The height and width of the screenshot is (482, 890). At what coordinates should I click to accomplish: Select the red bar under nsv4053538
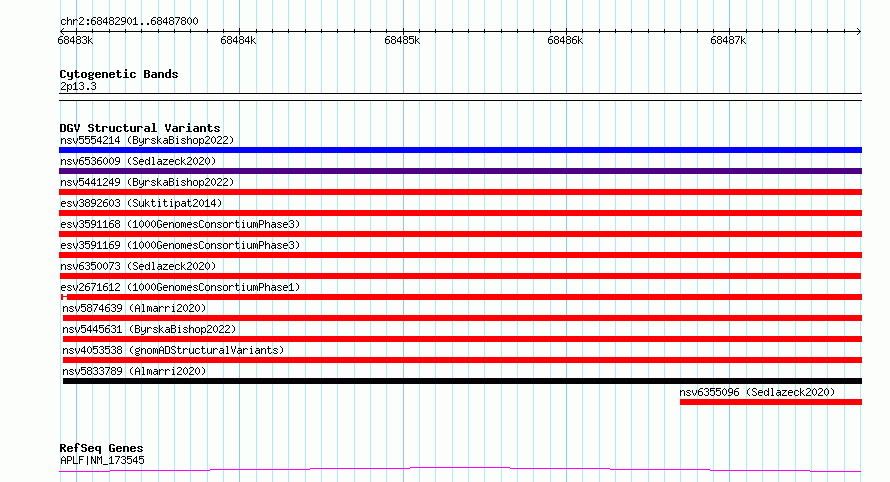(462, 360)
